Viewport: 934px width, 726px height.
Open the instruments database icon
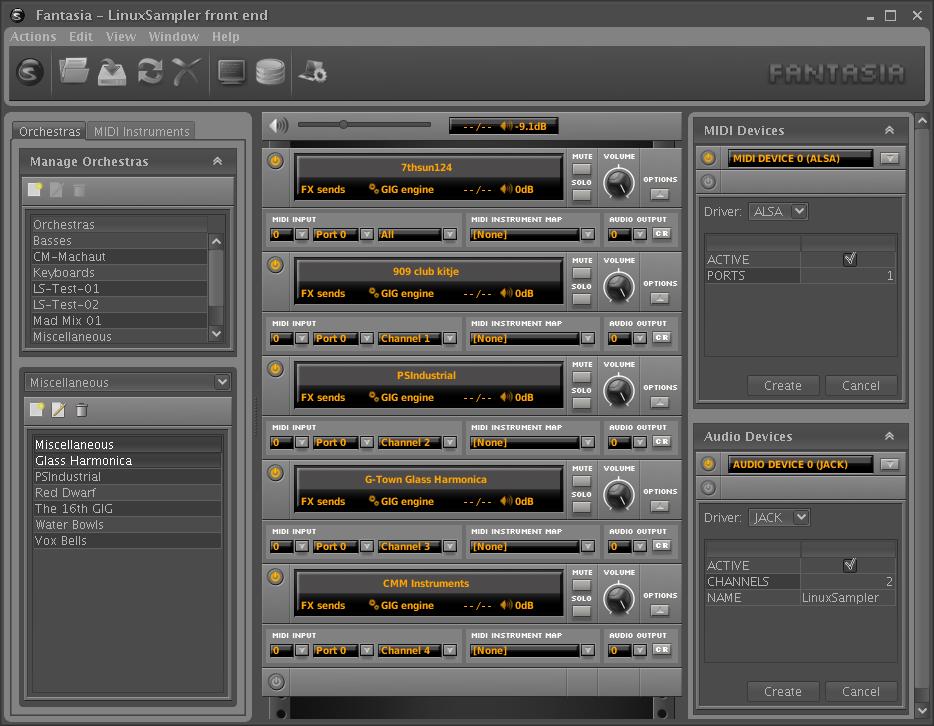(x=270, y=72)
